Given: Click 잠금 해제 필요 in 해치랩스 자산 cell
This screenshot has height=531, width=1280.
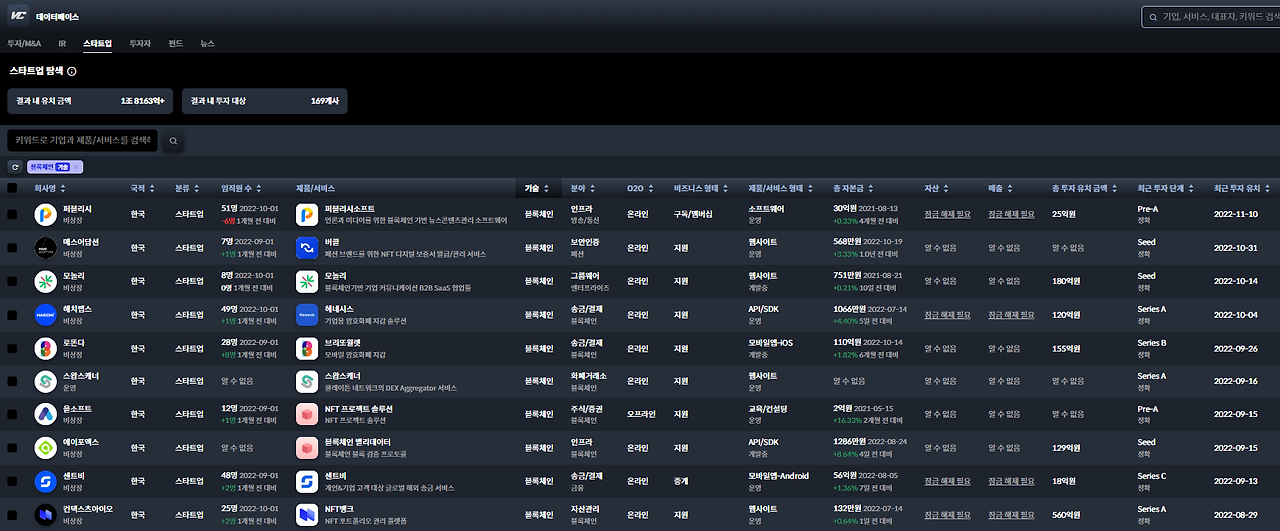Looking at the screenshot, I should coord(947,314).
